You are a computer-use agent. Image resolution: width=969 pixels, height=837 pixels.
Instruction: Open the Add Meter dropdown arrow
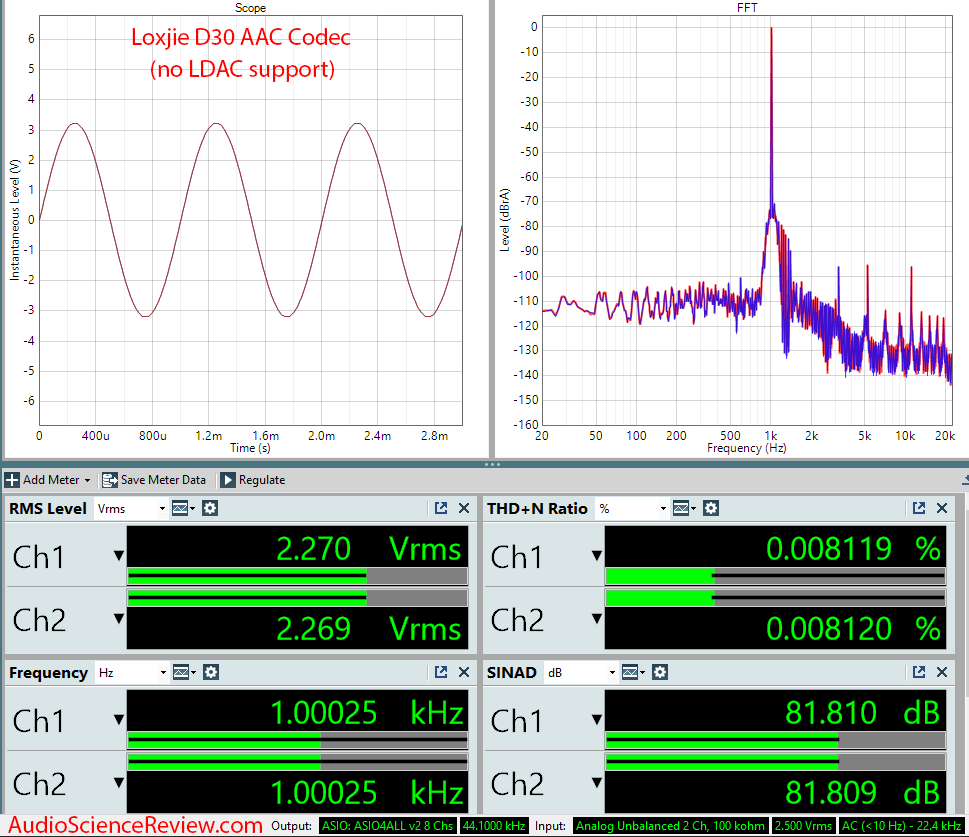[87, 480]
